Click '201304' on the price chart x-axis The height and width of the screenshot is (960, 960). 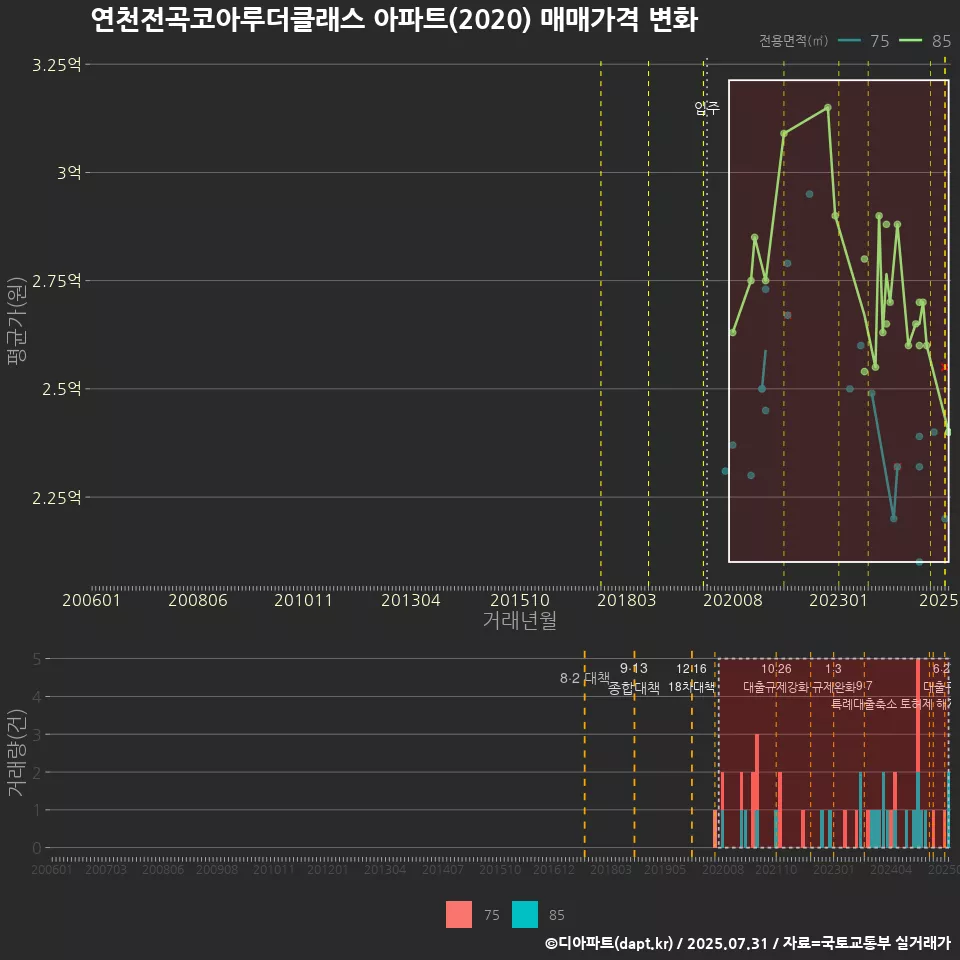point(411,600)
